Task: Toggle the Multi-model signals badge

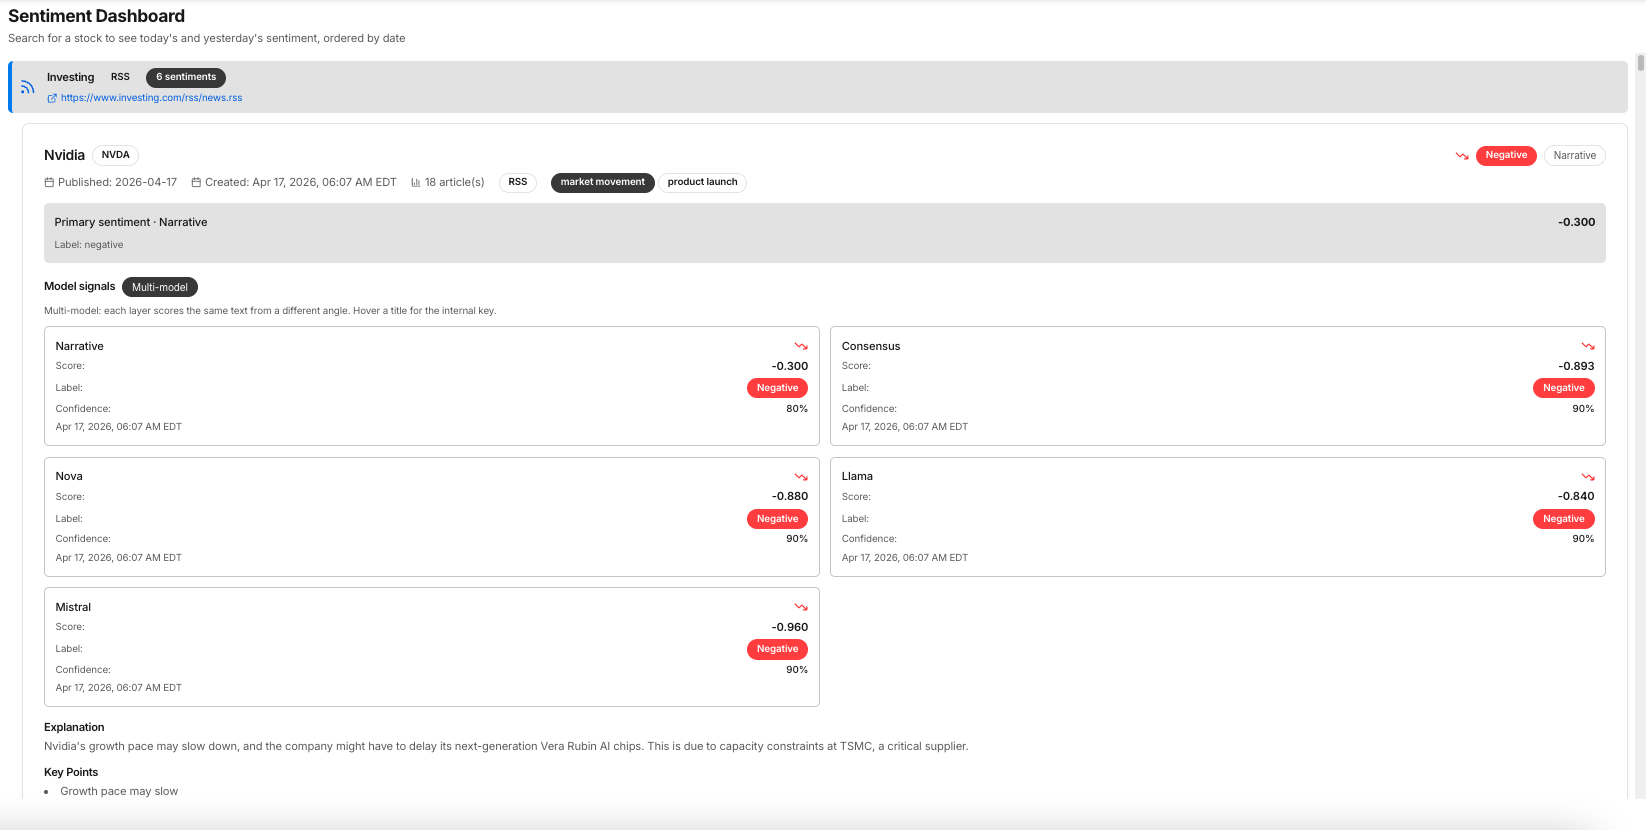Action: [x=160, y=287]
